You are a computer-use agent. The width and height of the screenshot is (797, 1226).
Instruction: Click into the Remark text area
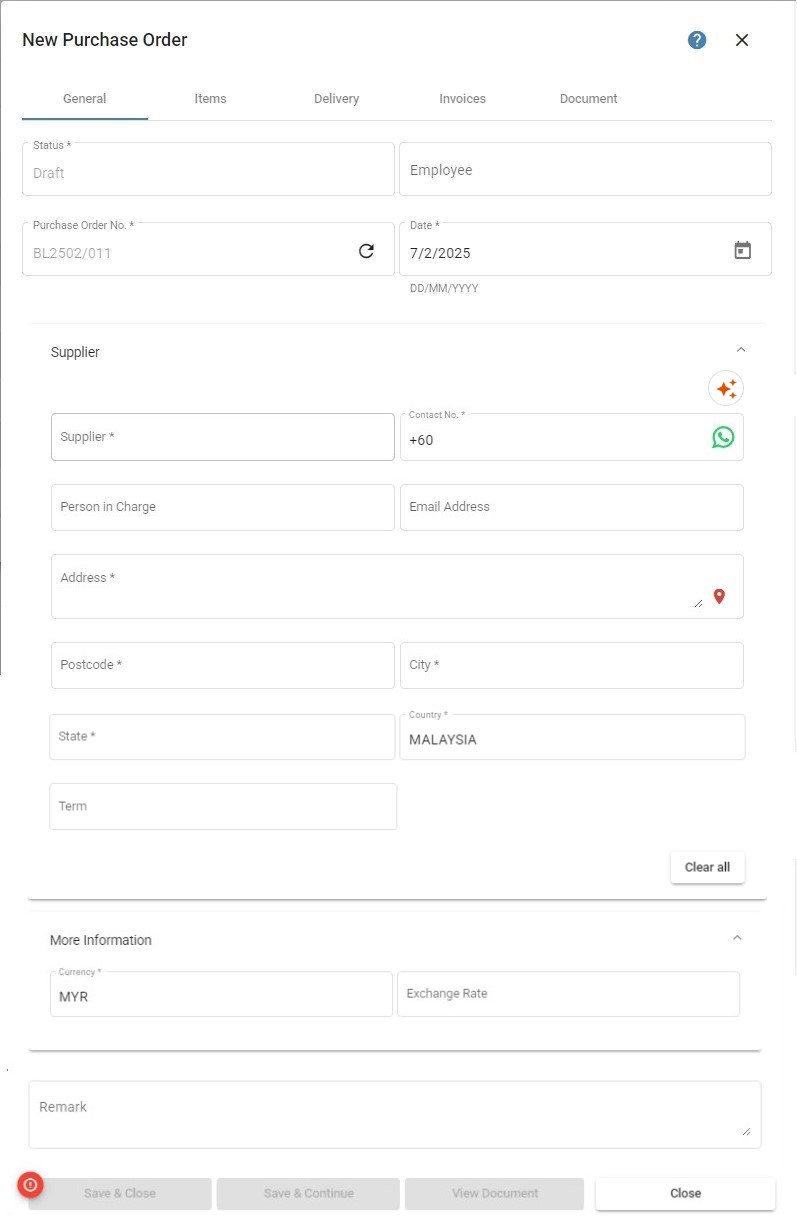click(x=395, y=1114)
